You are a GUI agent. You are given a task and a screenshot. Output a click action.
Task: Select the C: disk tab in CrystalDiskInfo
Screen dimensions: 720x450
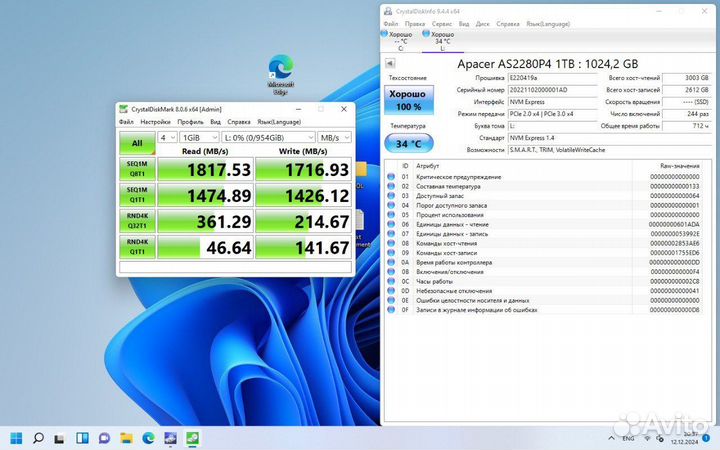pyautogui.click(x=398, y=41)
